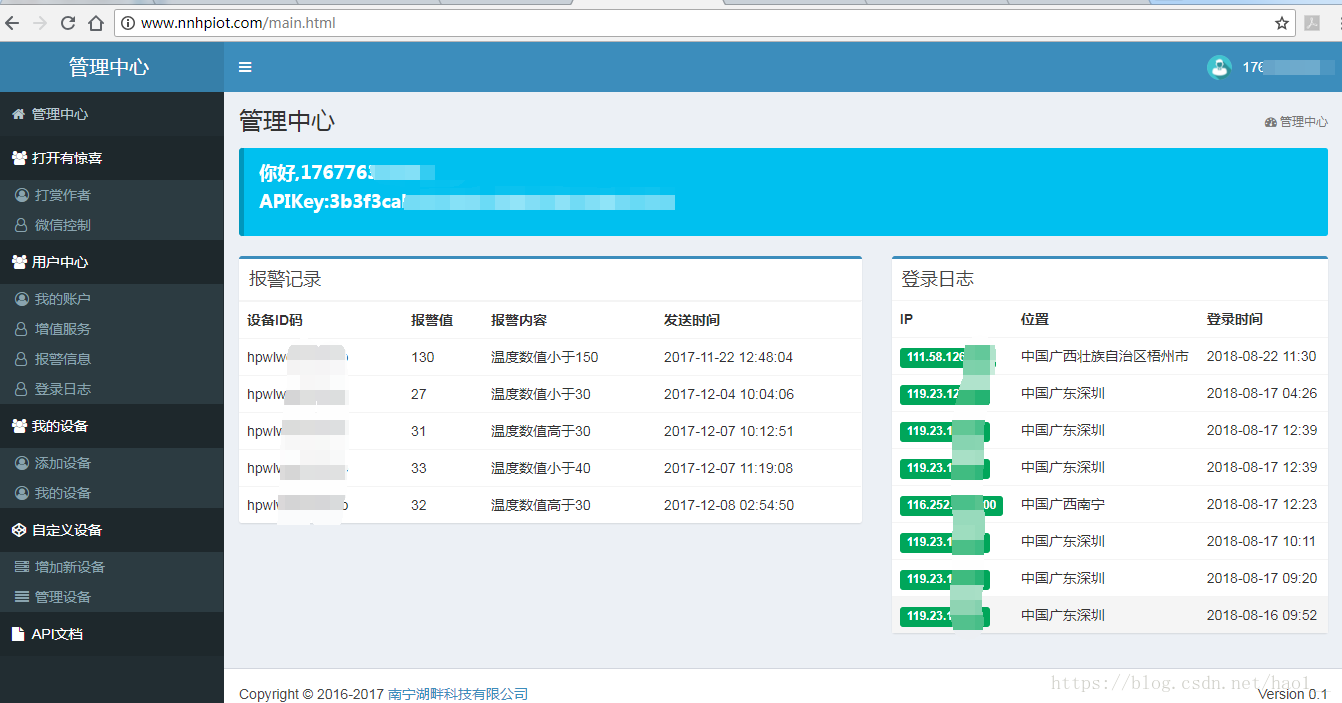This screenshot has width=1342, height=703.
Task: Click timestamp 2017-12-04 10:04:06
Action: pyautogui.click(x=729, y=394)
